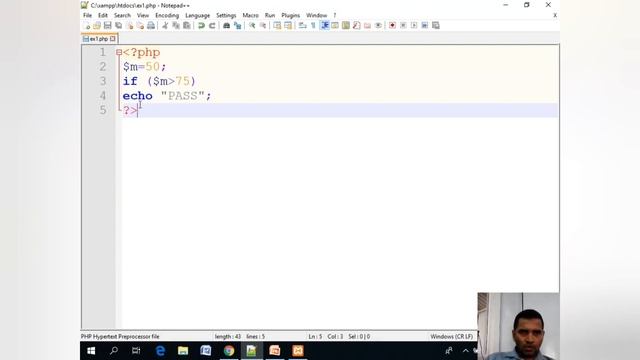Run macro multiple times icon
The width and height of the screenshot is (640, 360).
(x=425, y=26)
